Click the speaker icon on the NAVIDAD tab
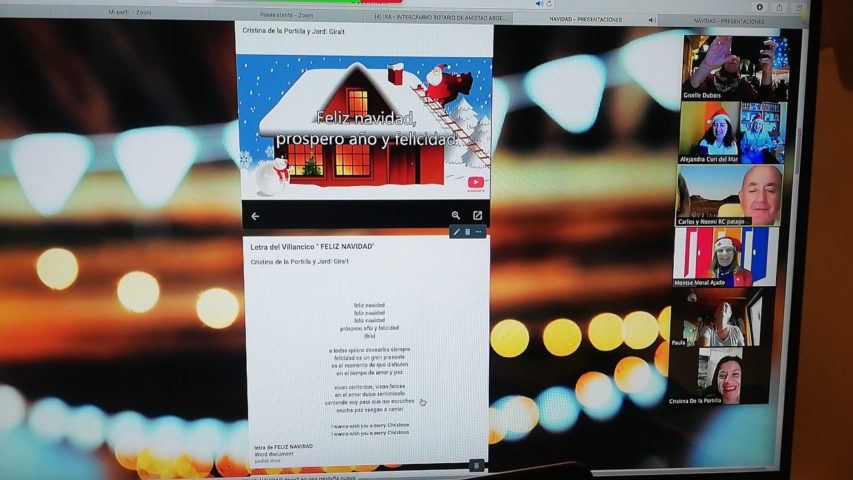 652,20
